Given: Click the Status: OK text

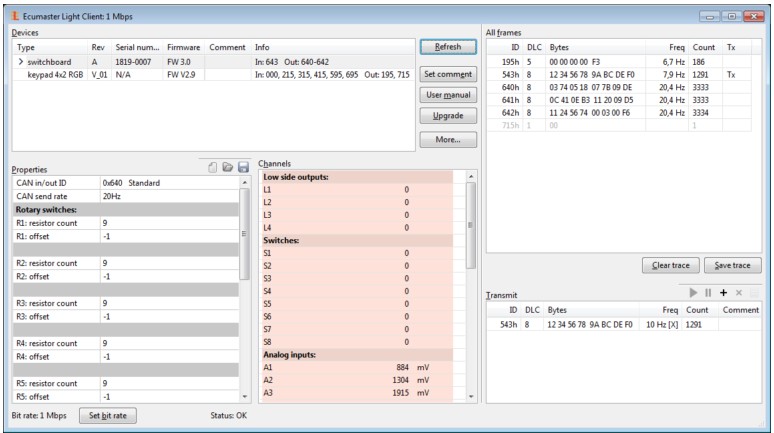Looking at the screenshot, I should [x=229, y=416].
